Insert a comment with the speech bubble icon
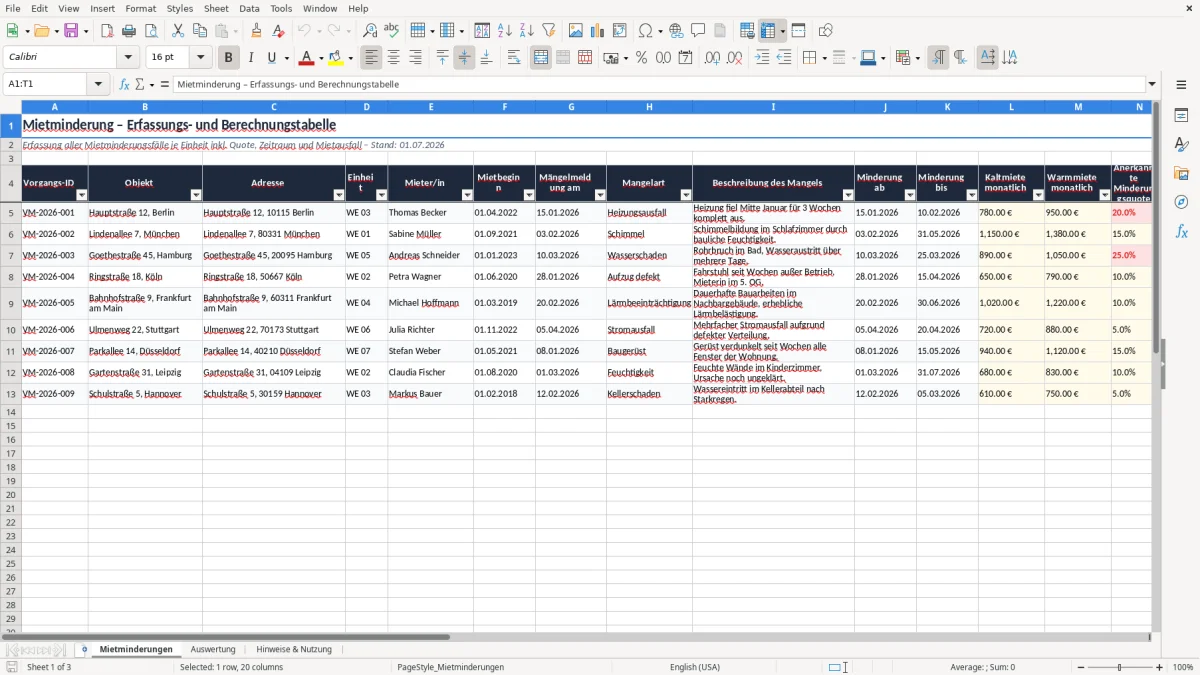 (698, 31)
